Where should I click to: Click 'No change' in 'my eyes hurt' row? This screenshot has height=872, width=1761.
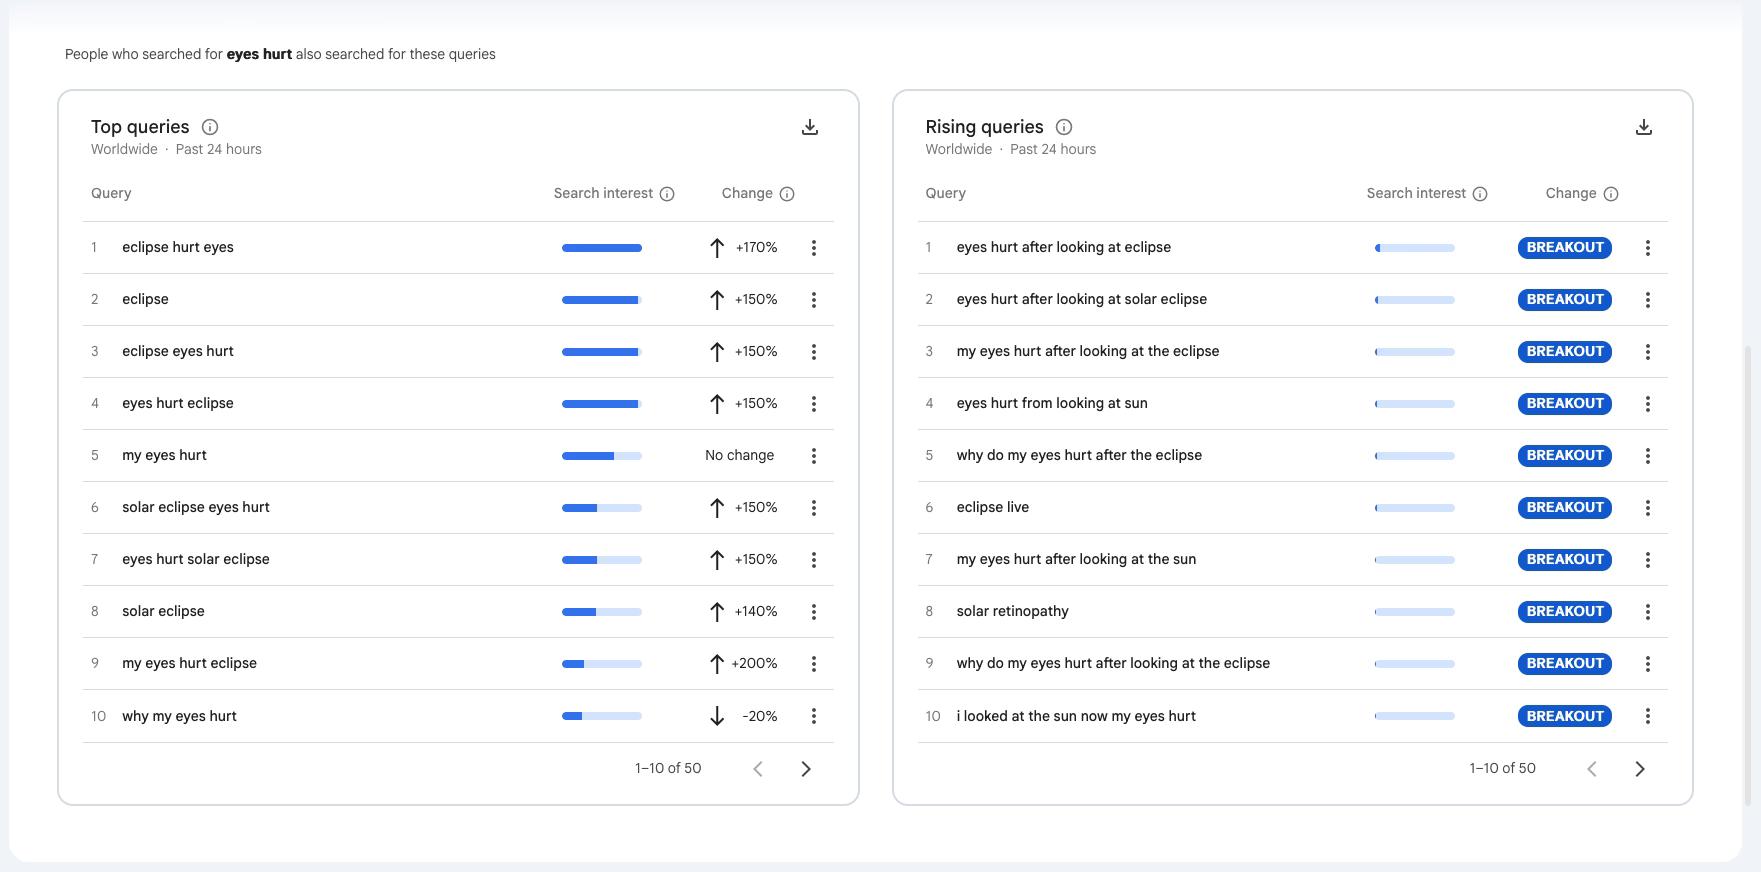(739, 455)
